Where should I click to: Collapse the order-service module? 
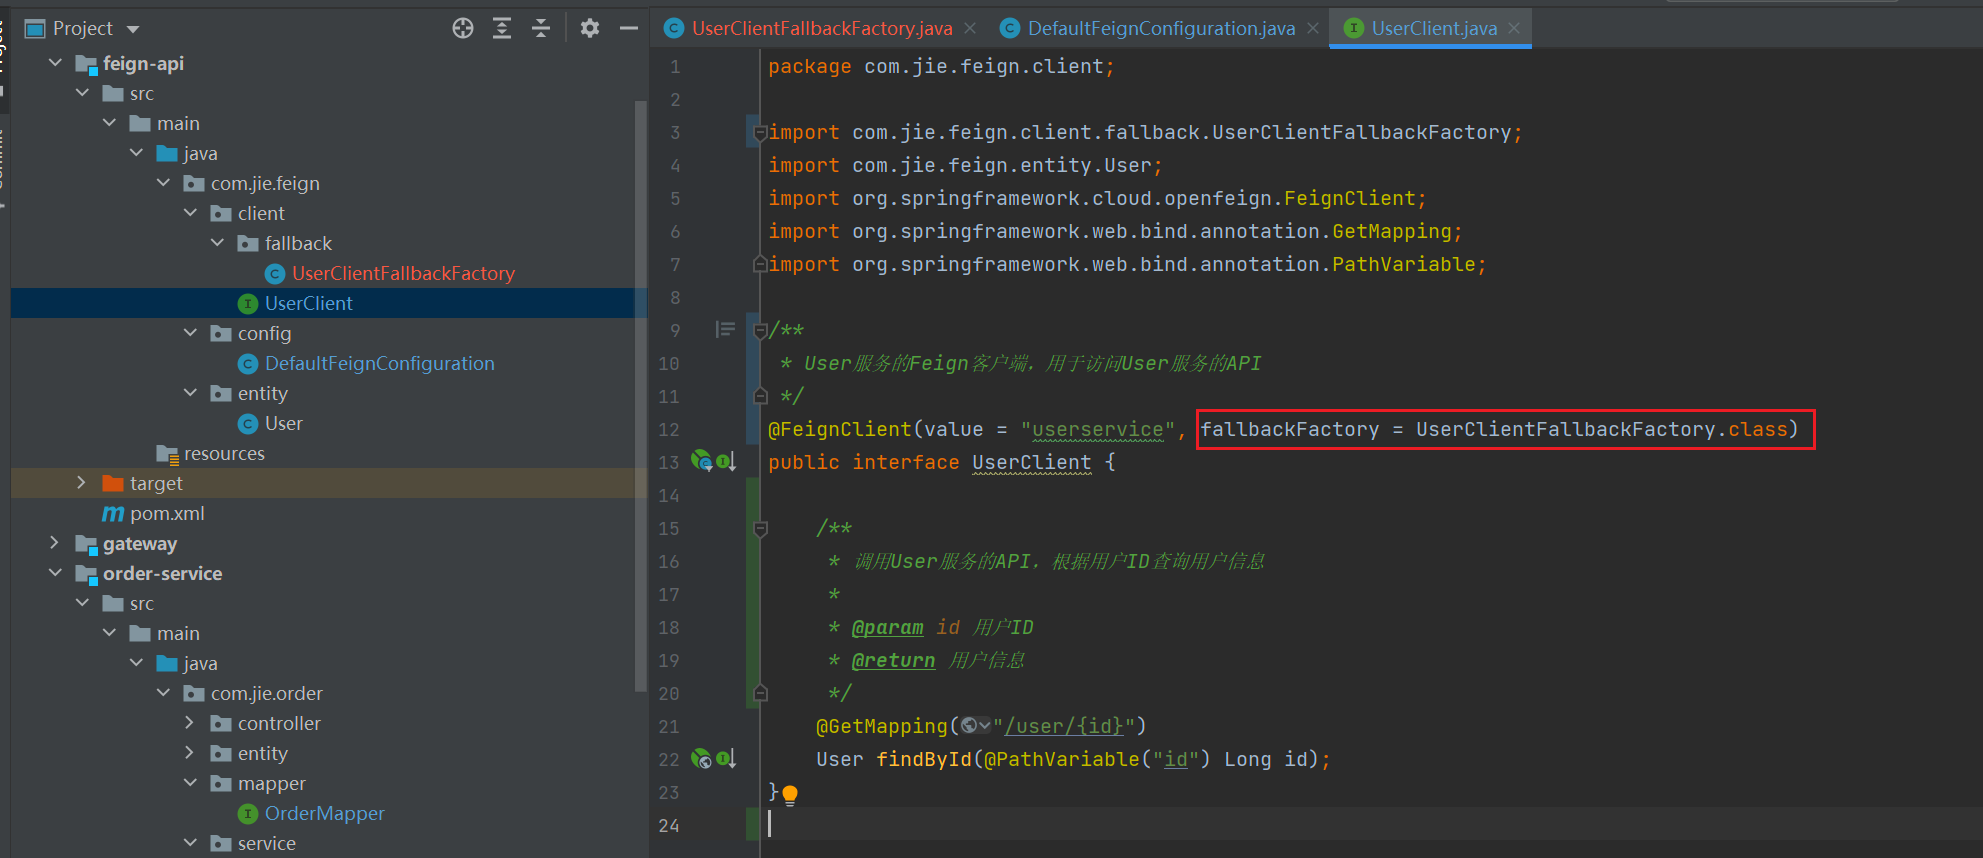55,573
